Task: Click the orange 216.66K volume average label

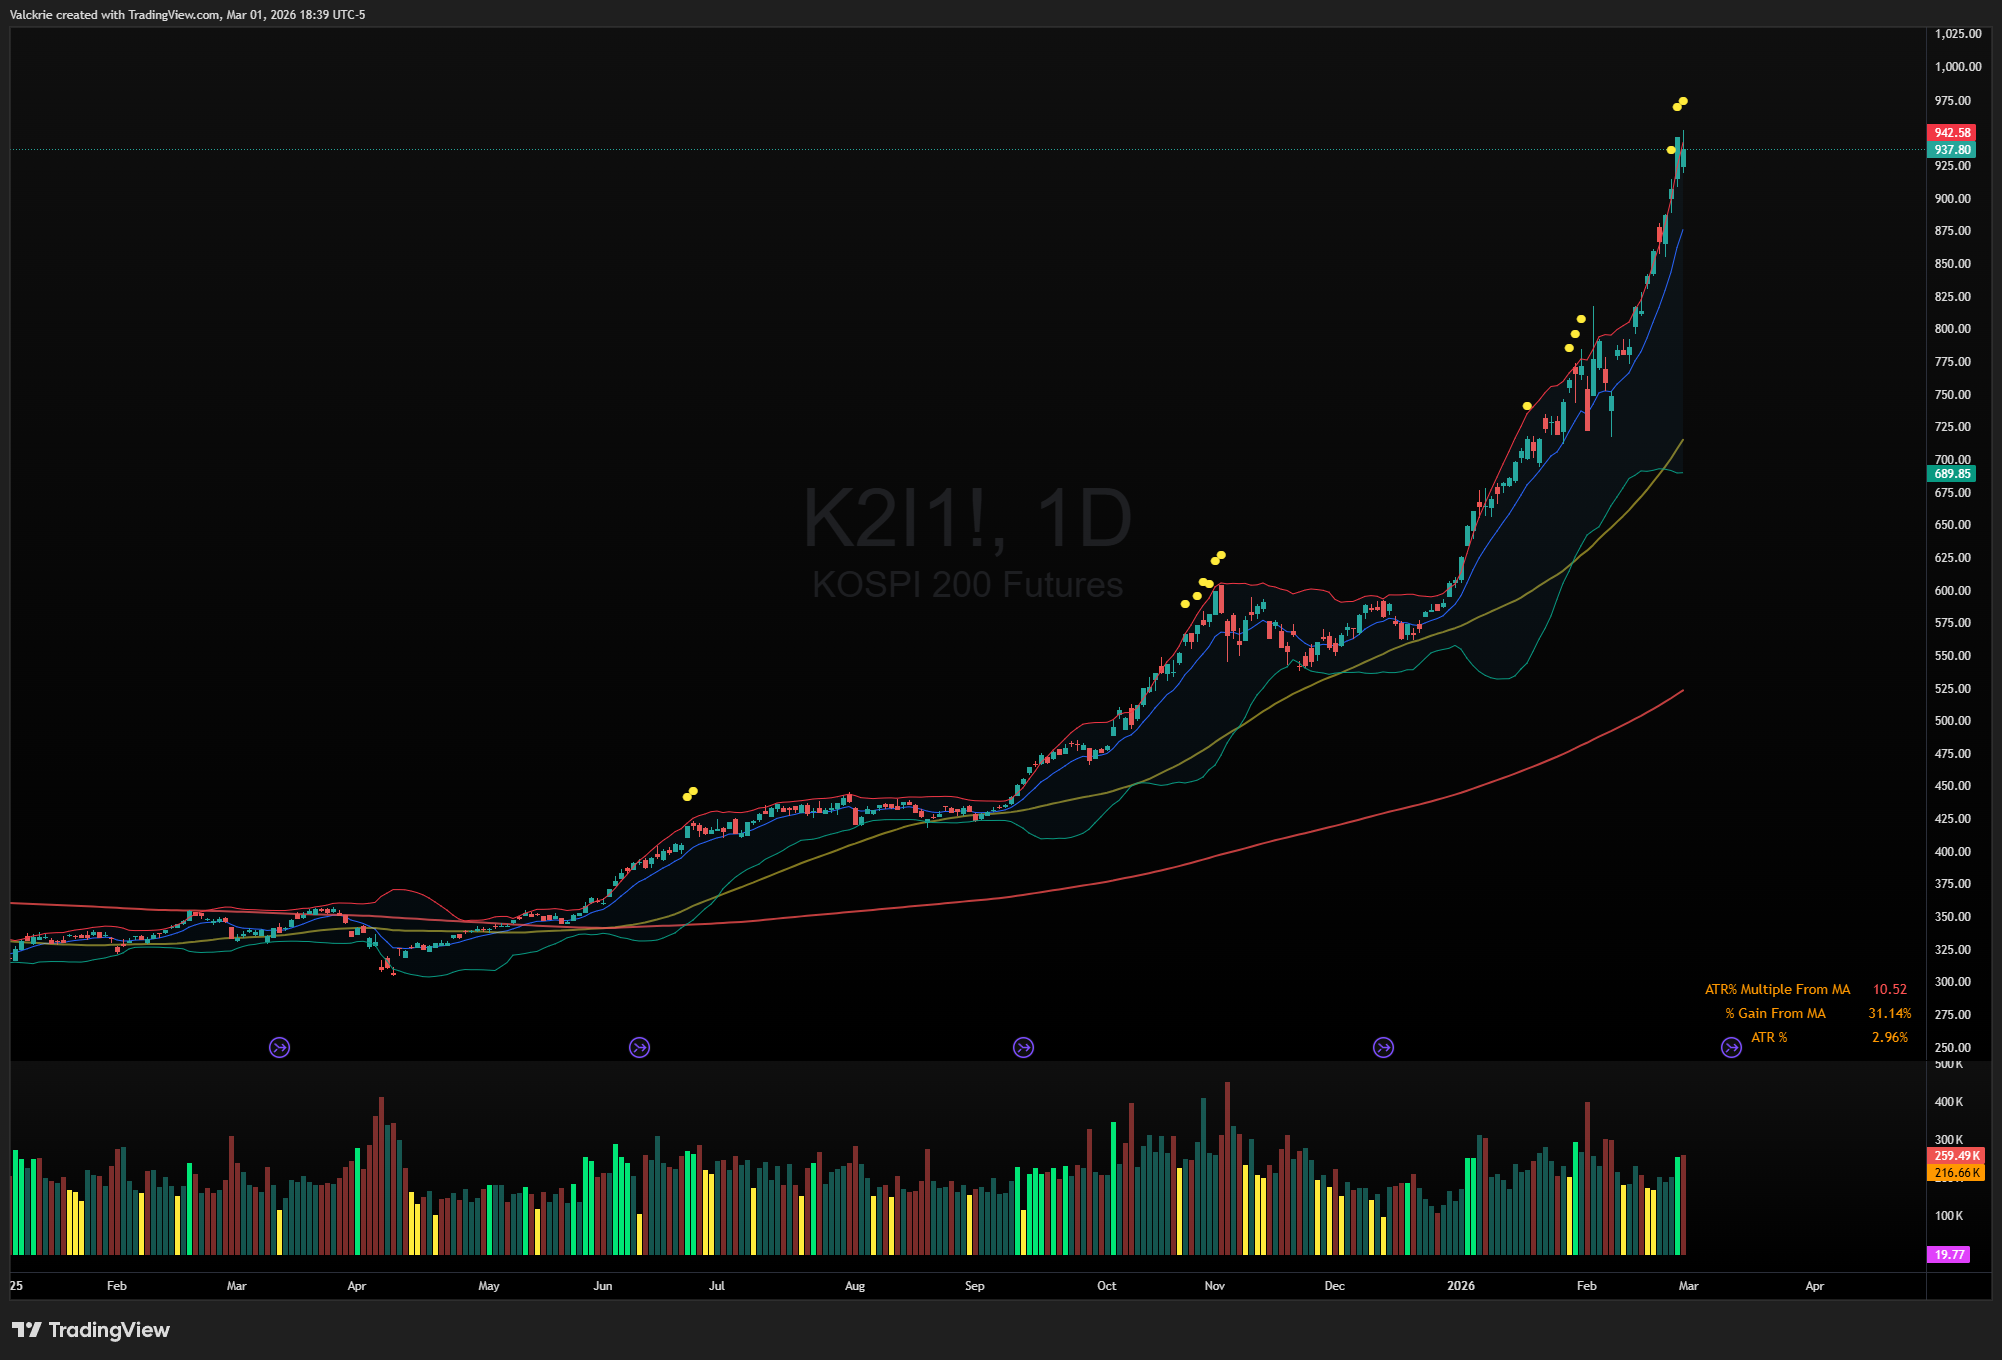Action: [x=1955, y=1173]
